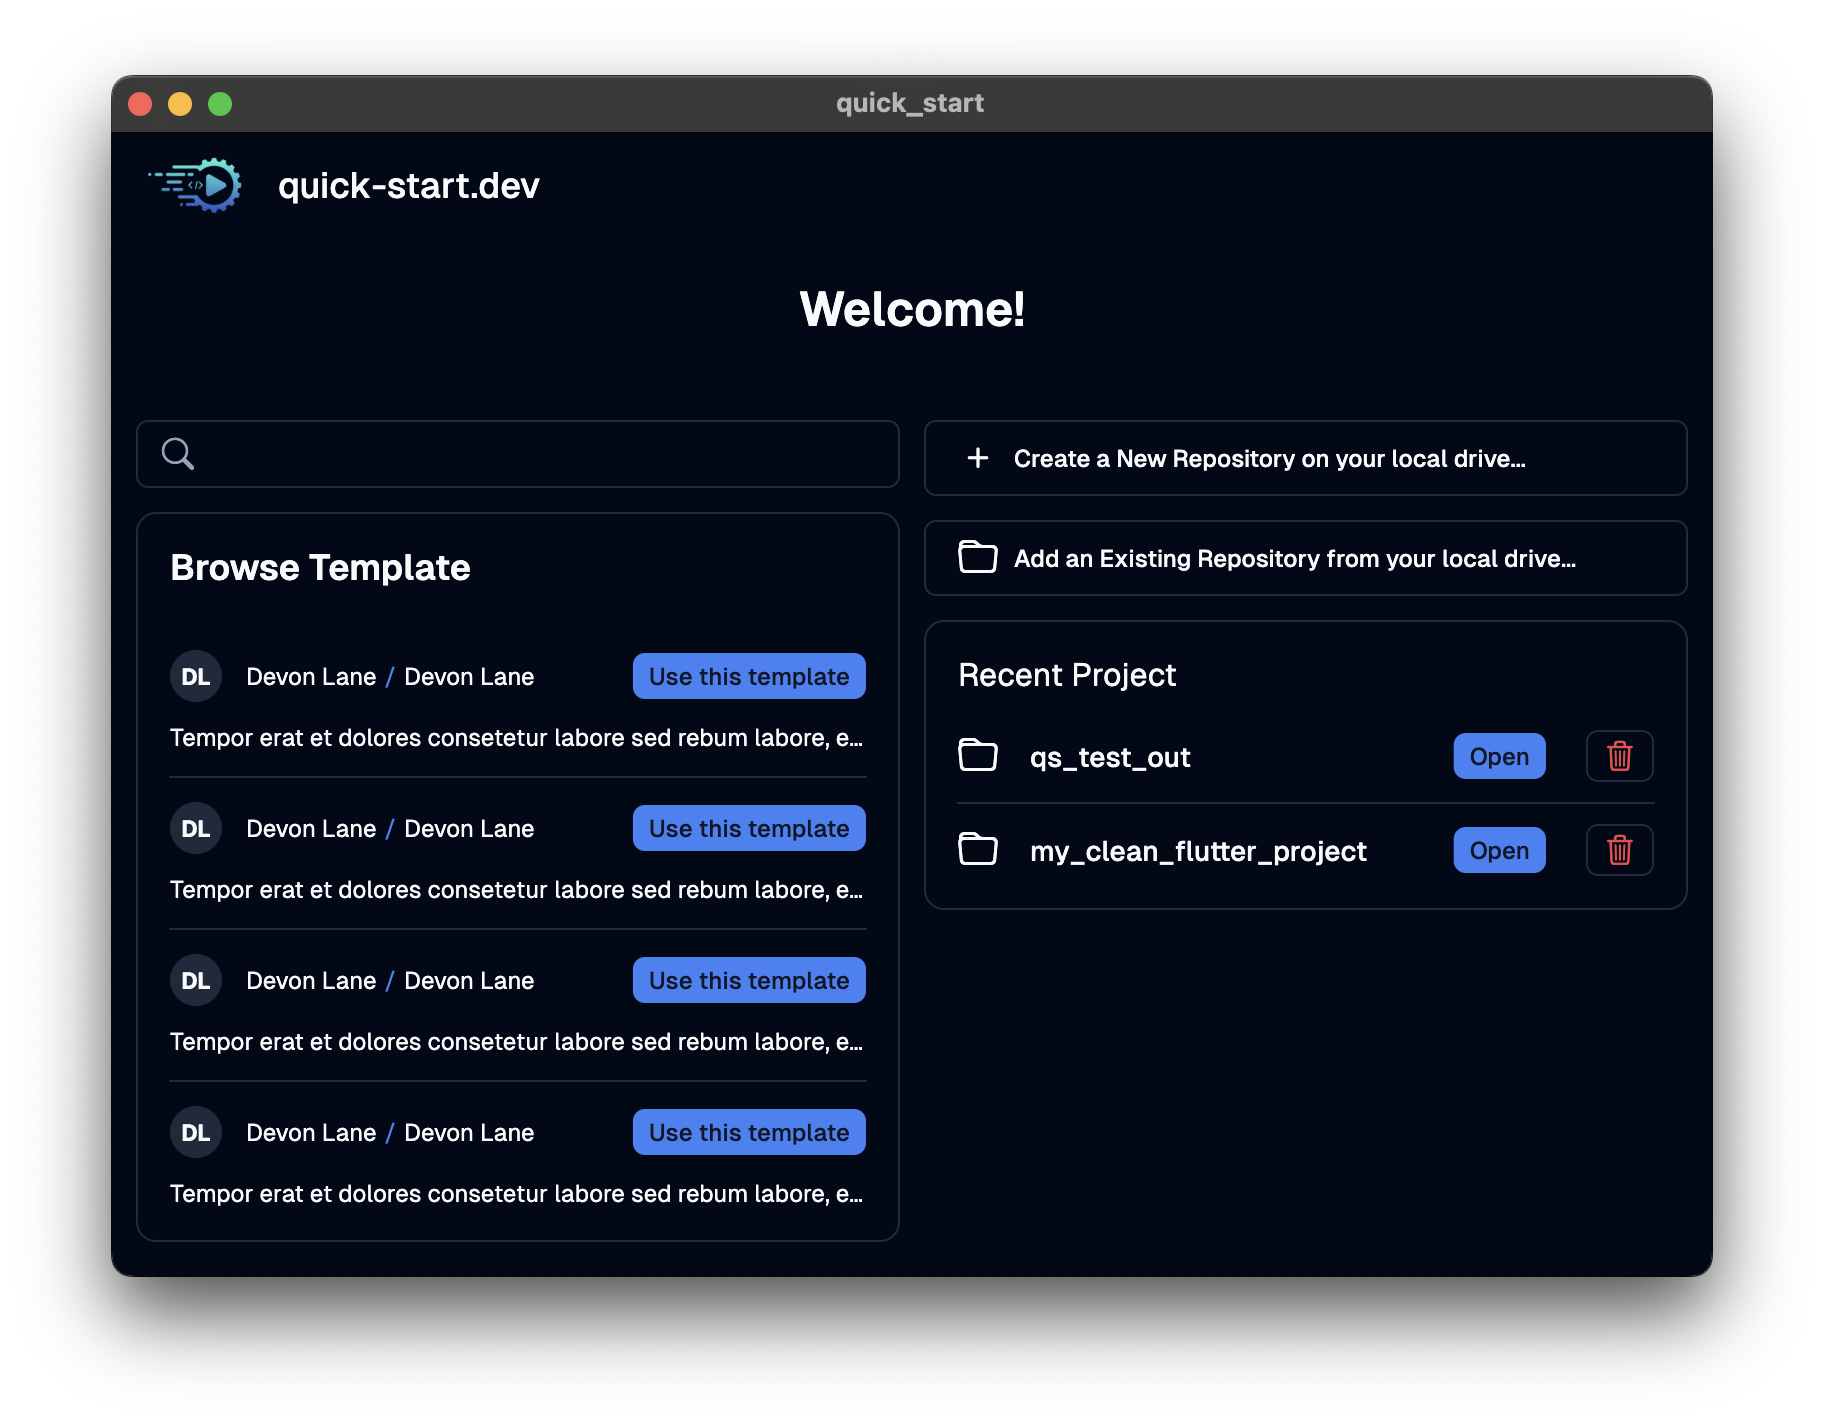1824x1424 pixels.
Task: Use the second template in Browse Template
Action: [748, 828]
